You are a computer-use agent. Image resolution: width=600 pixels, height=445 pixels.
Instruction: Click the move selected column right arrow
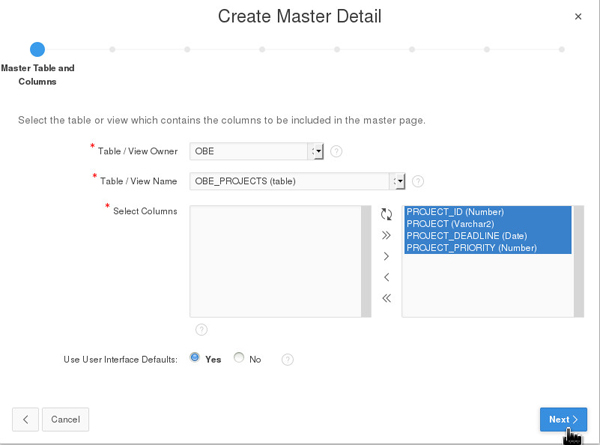click(x=386, y=257)
